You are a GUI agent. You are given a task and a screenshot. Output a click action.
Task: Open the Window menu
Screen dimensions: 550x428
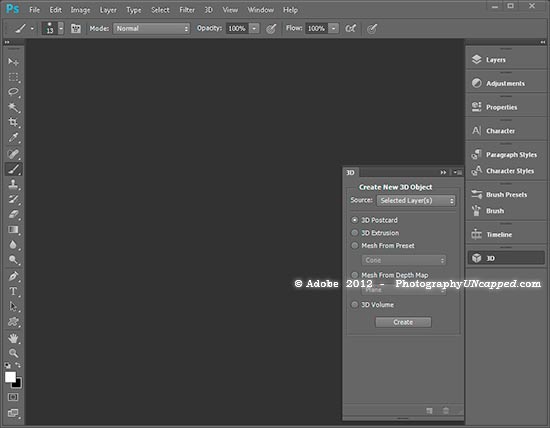[x=260, y=10]
